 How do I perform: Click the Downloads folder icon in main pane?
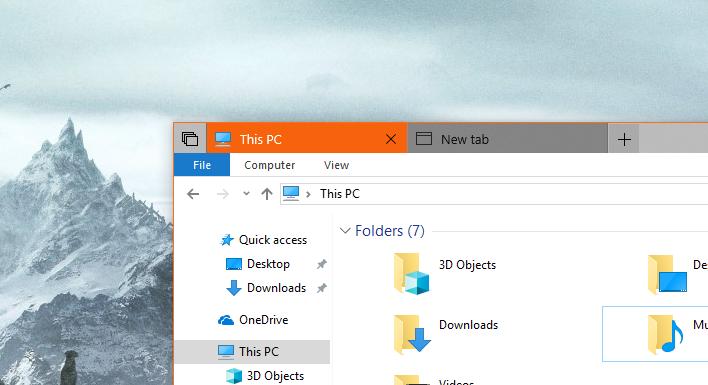[x=412, y=334]
